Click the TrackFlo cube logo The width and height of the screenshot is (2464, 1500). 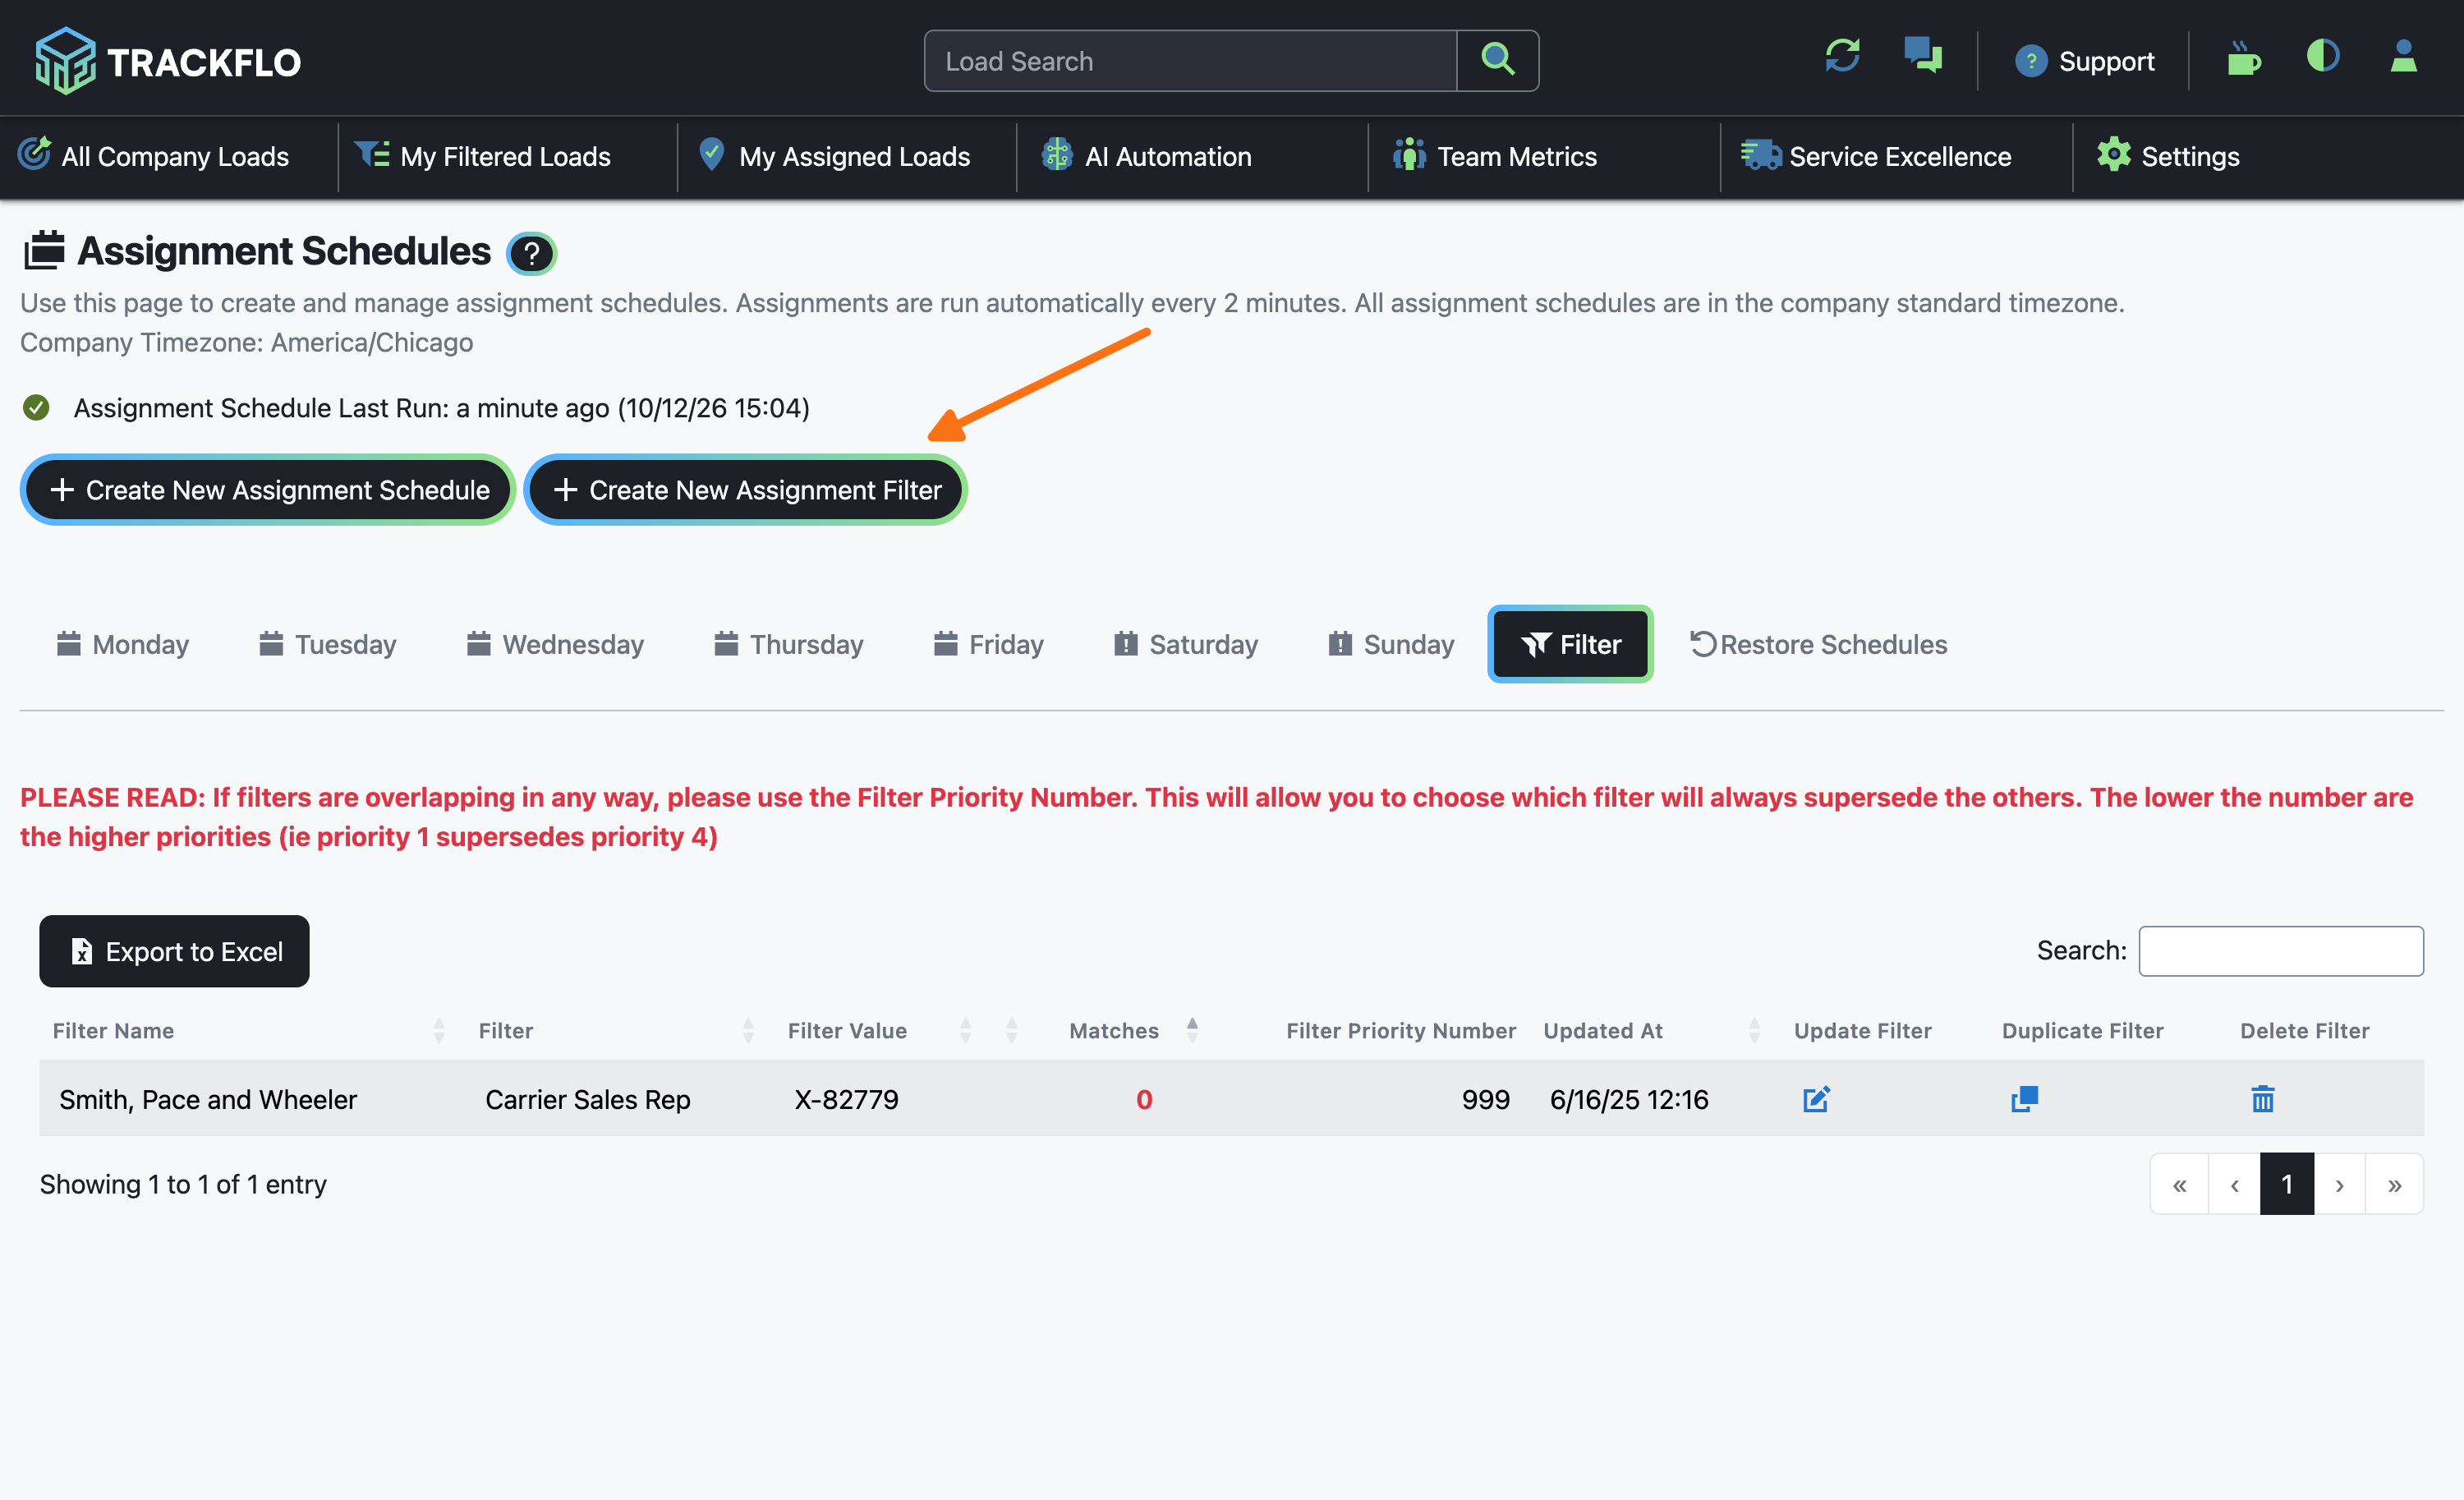tap(65, 61)
